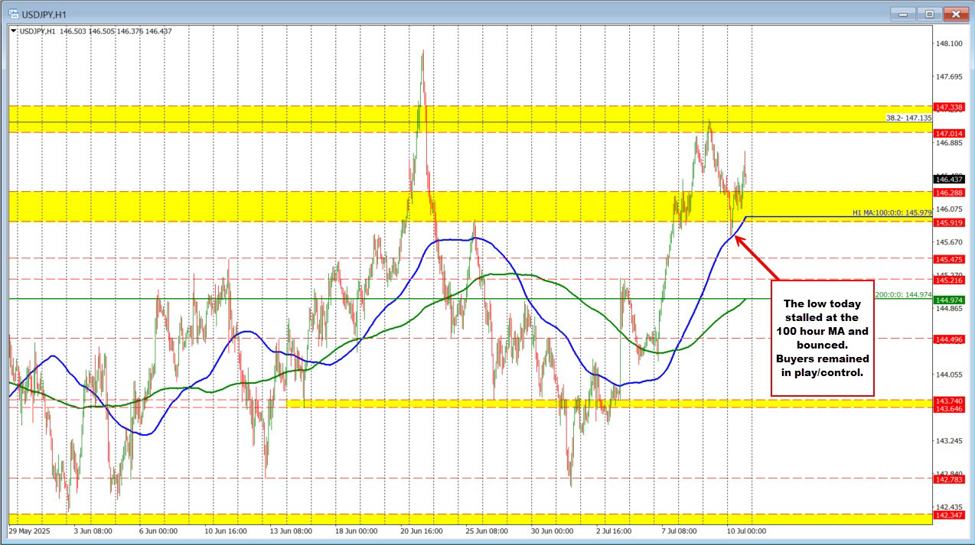Minimize the USDJPY,H1 chart window
975x545 pixels.
(905, 14)
